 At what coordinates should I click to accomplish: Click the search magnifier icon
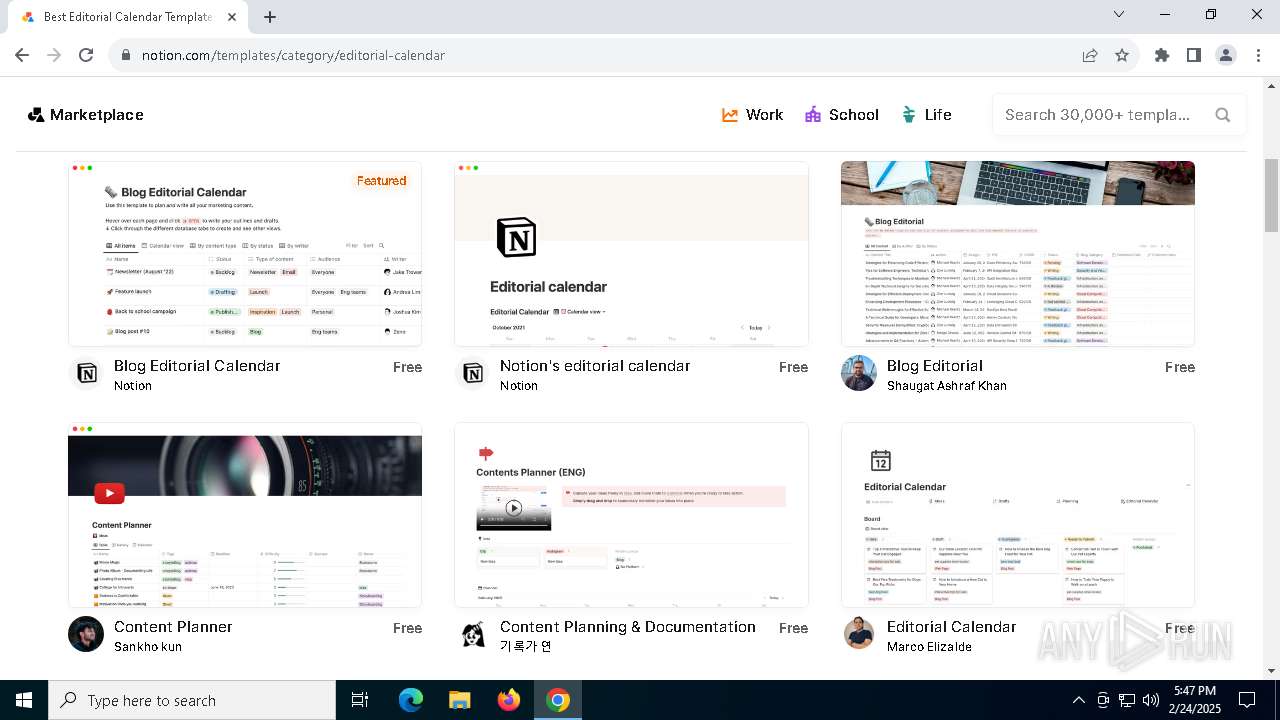[1222, 115]
